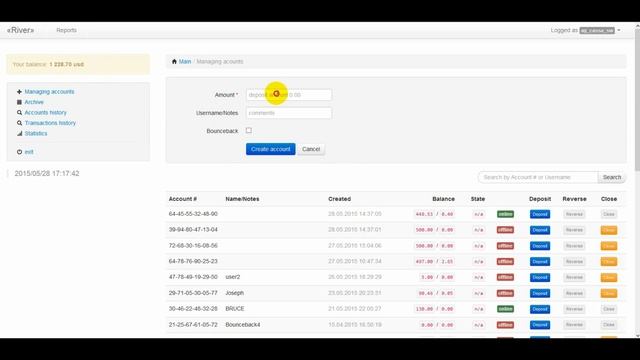Click orange Close for account 72-68-30-16-08-56
The image size is (640, 360).
pos(609,246)
